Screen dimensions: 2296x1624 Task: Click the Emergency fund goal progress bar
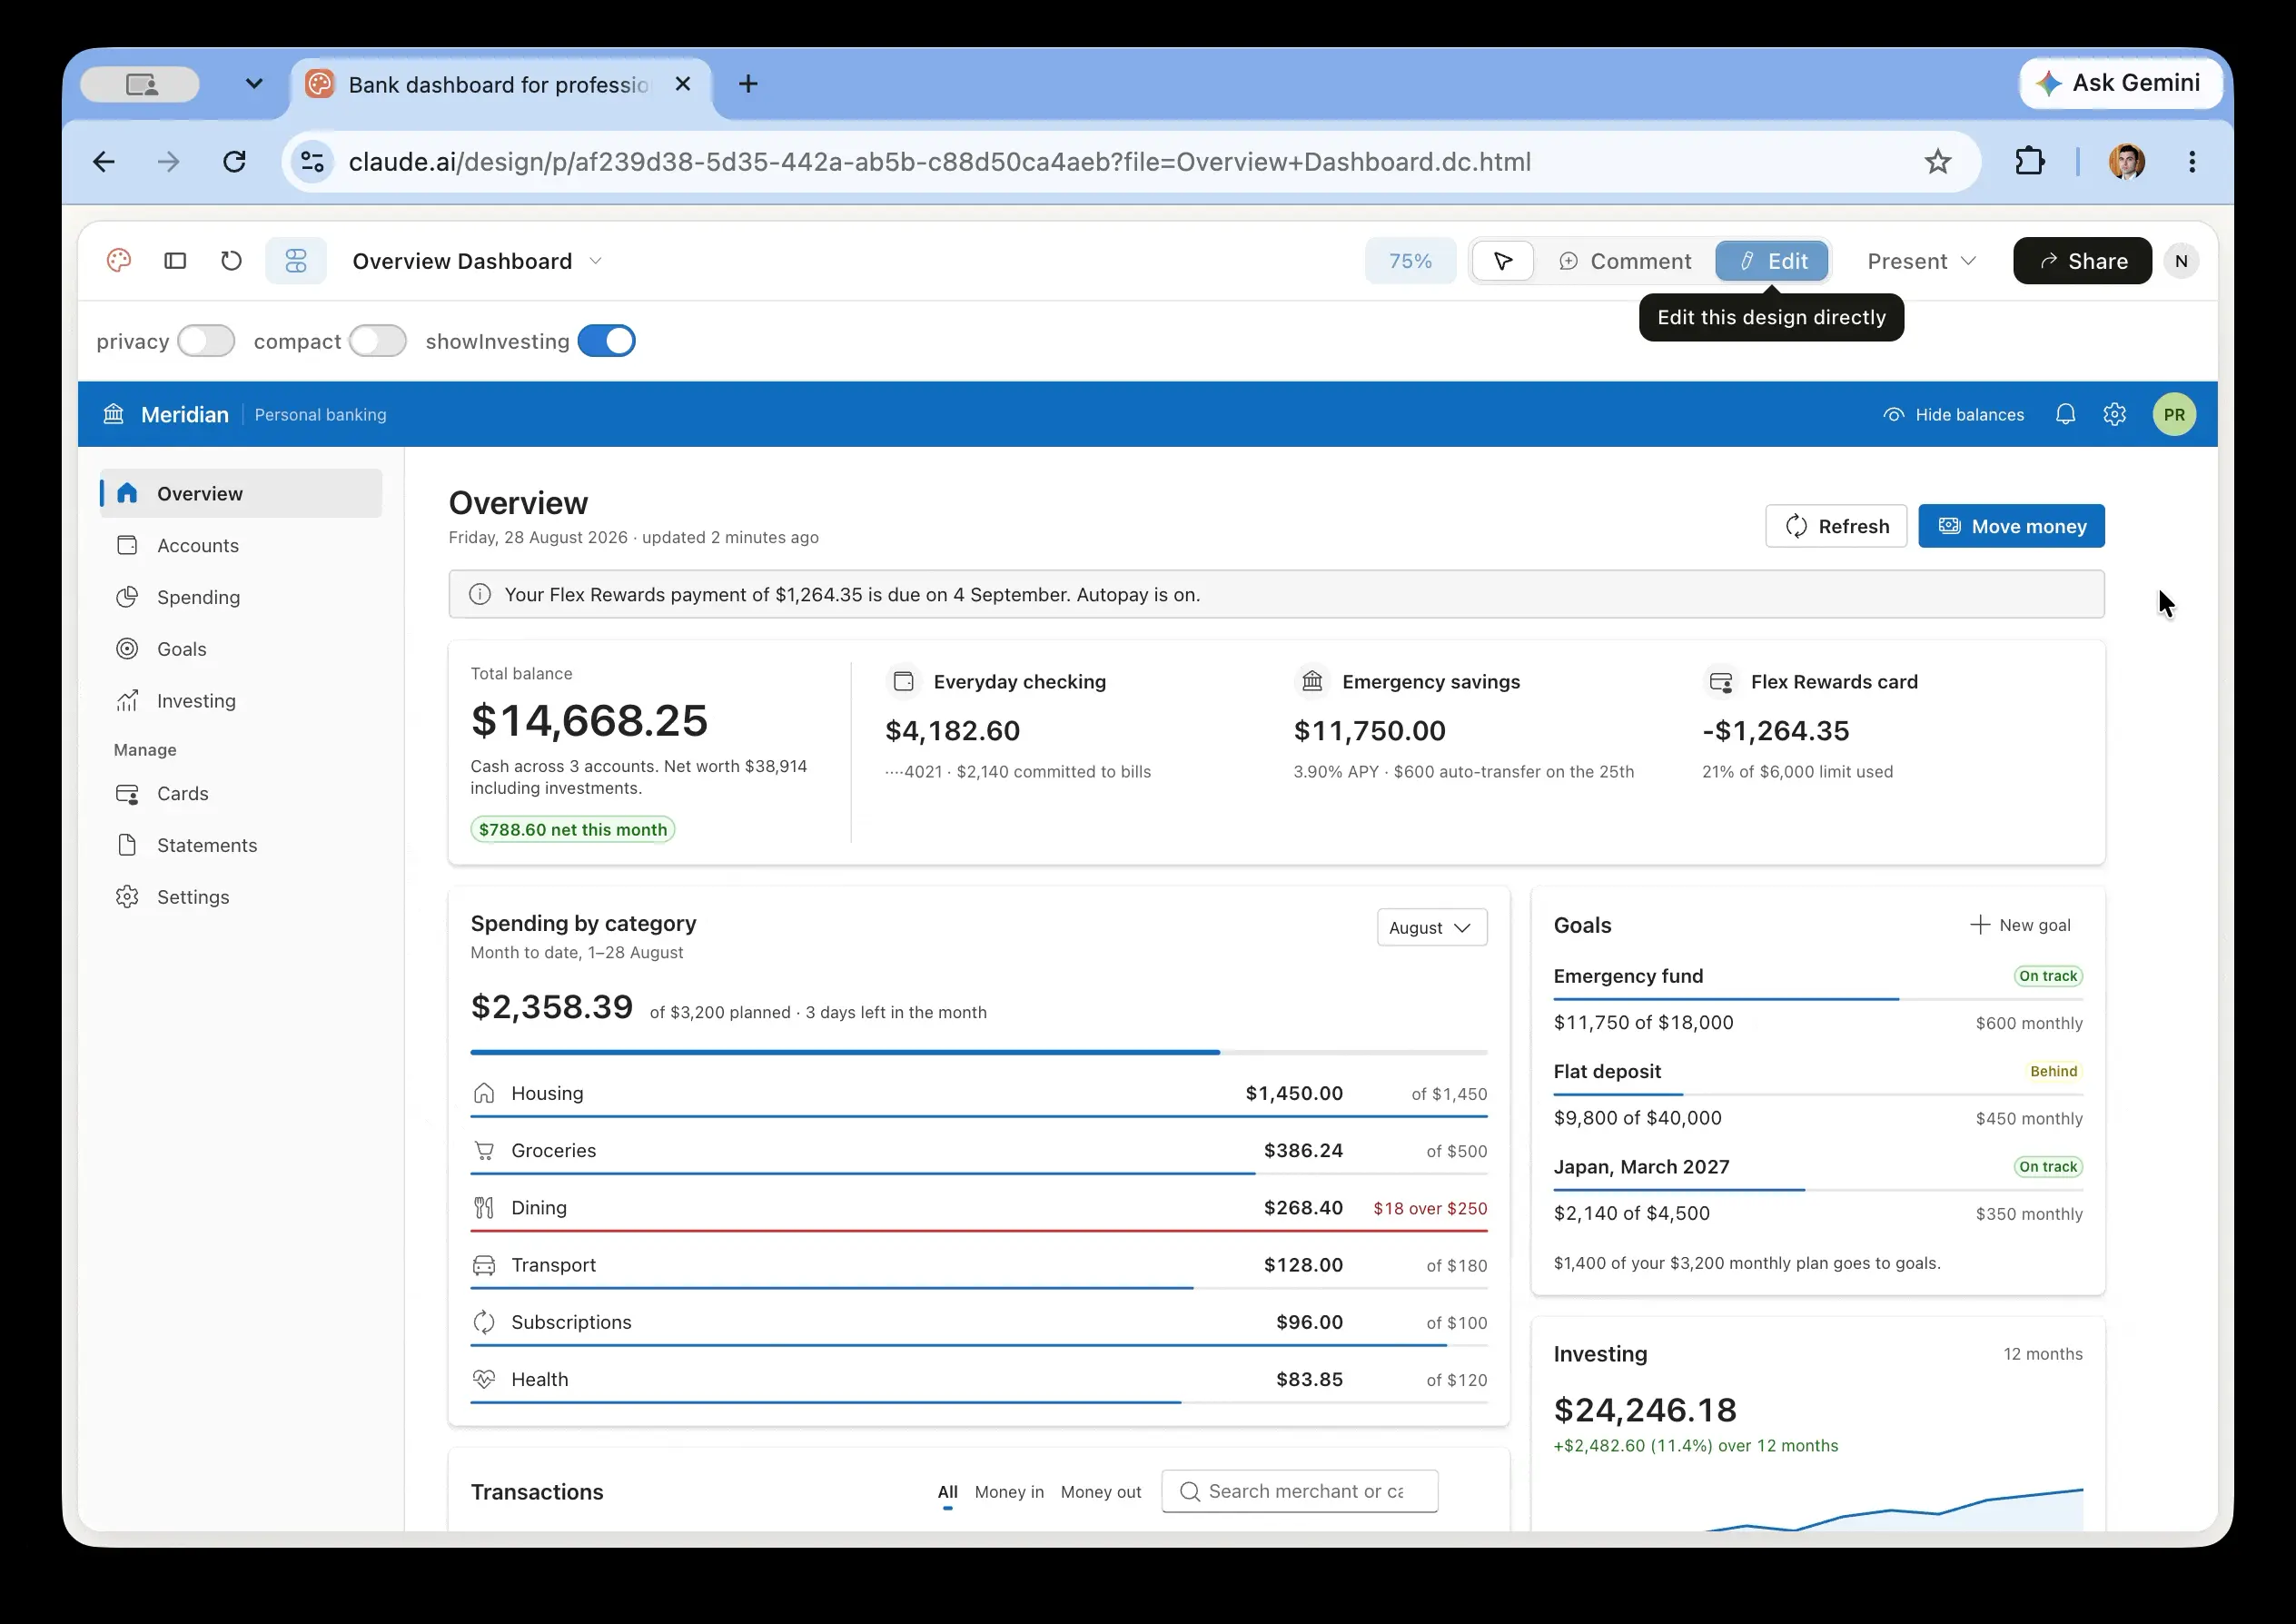click(x=1818, y=999)
